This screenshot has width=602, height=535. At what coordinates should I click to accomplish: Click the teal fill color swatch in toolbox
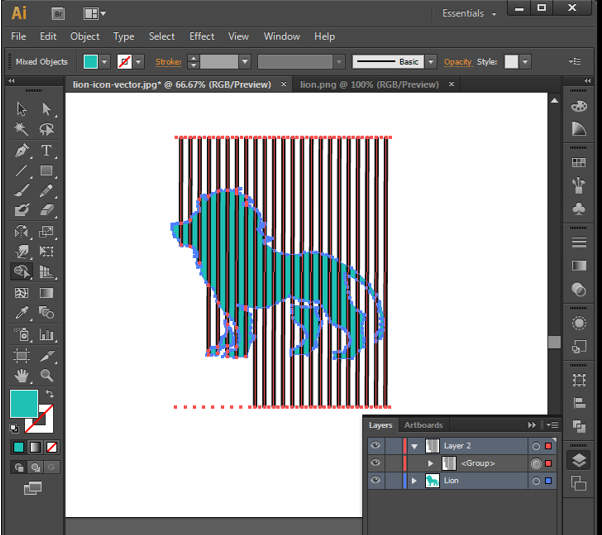24,404
